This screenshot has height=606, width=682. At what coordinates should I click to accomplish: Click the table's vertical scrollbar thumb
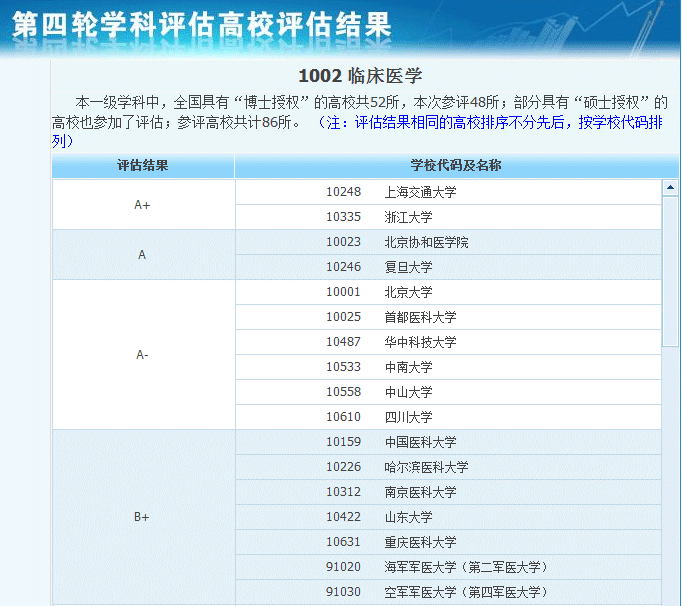click(x=670, y=271)
